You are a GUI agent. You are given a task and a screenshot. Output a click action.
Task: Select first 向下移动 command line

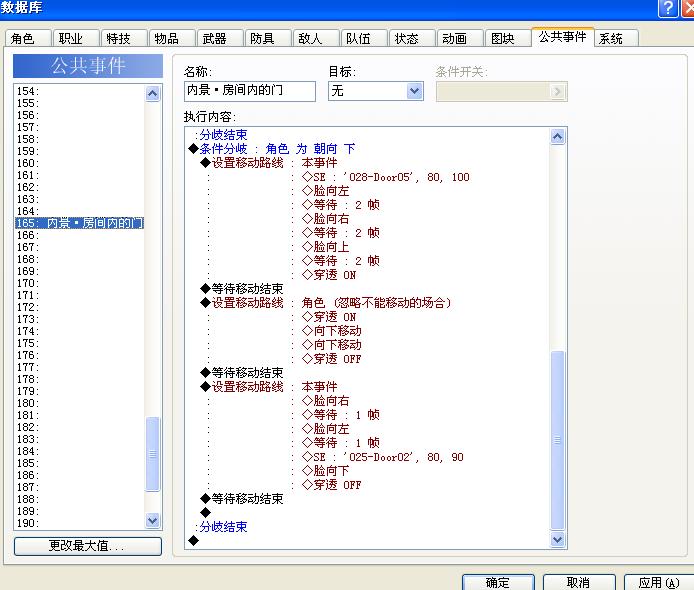pyautogui.click(x=332, y=331)
